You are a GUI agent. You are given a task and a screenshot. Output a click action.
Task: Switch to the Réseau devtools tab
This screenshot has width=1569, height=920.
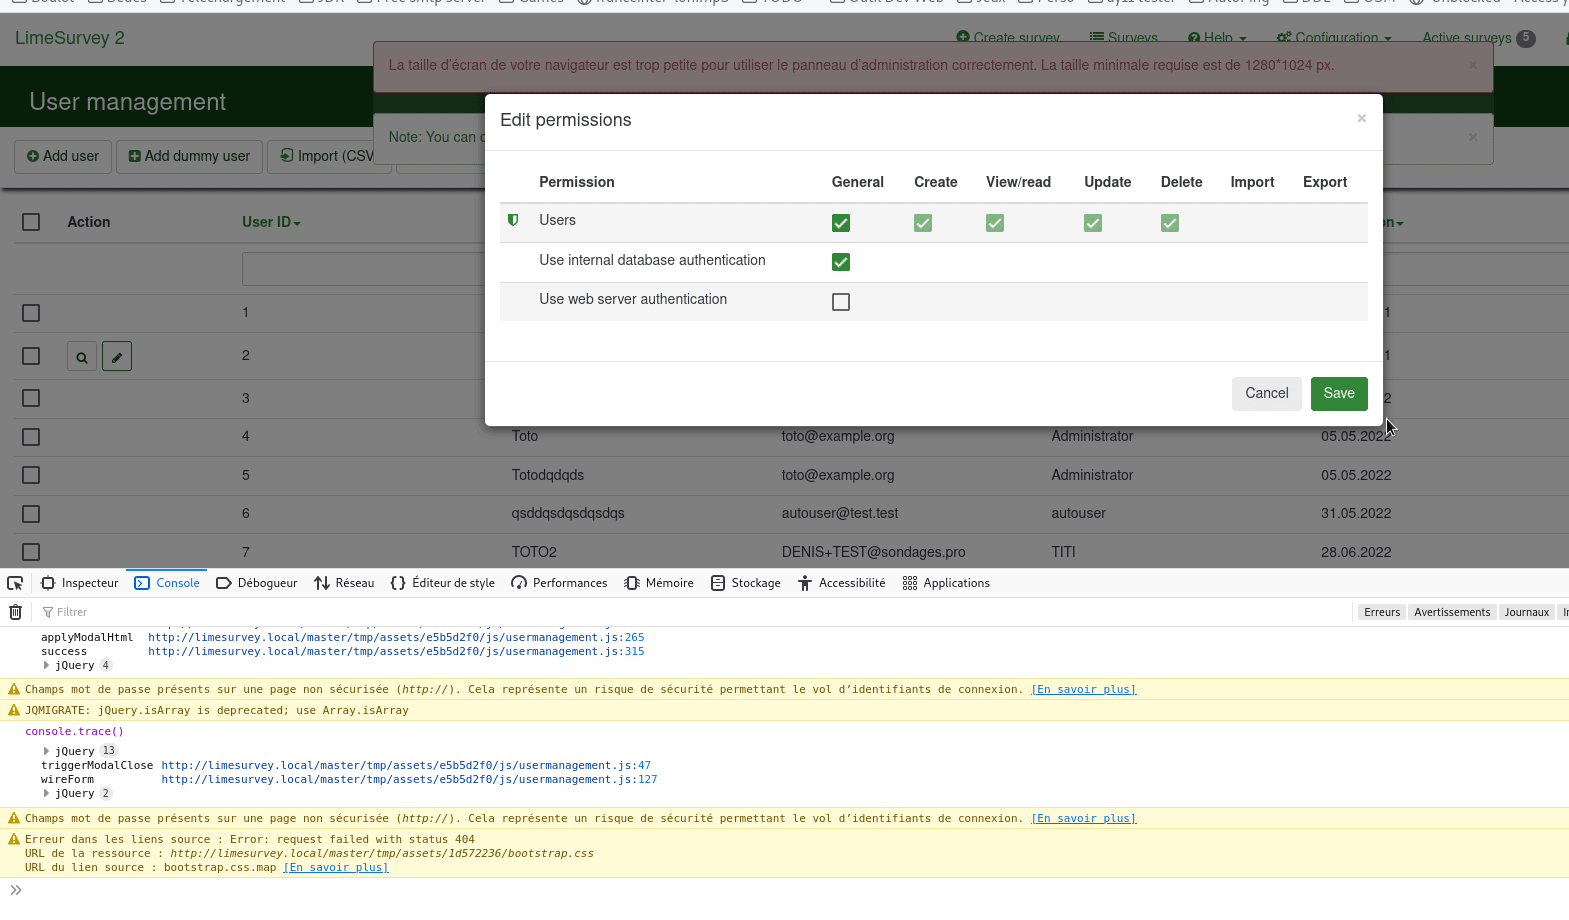344,583
